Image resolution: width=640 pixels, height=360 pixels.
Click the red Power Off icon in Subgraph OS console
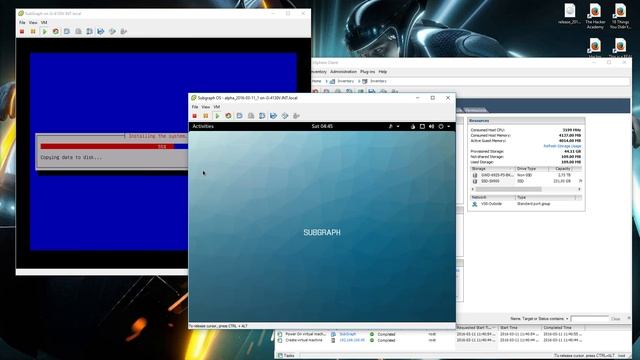point(195,116)
